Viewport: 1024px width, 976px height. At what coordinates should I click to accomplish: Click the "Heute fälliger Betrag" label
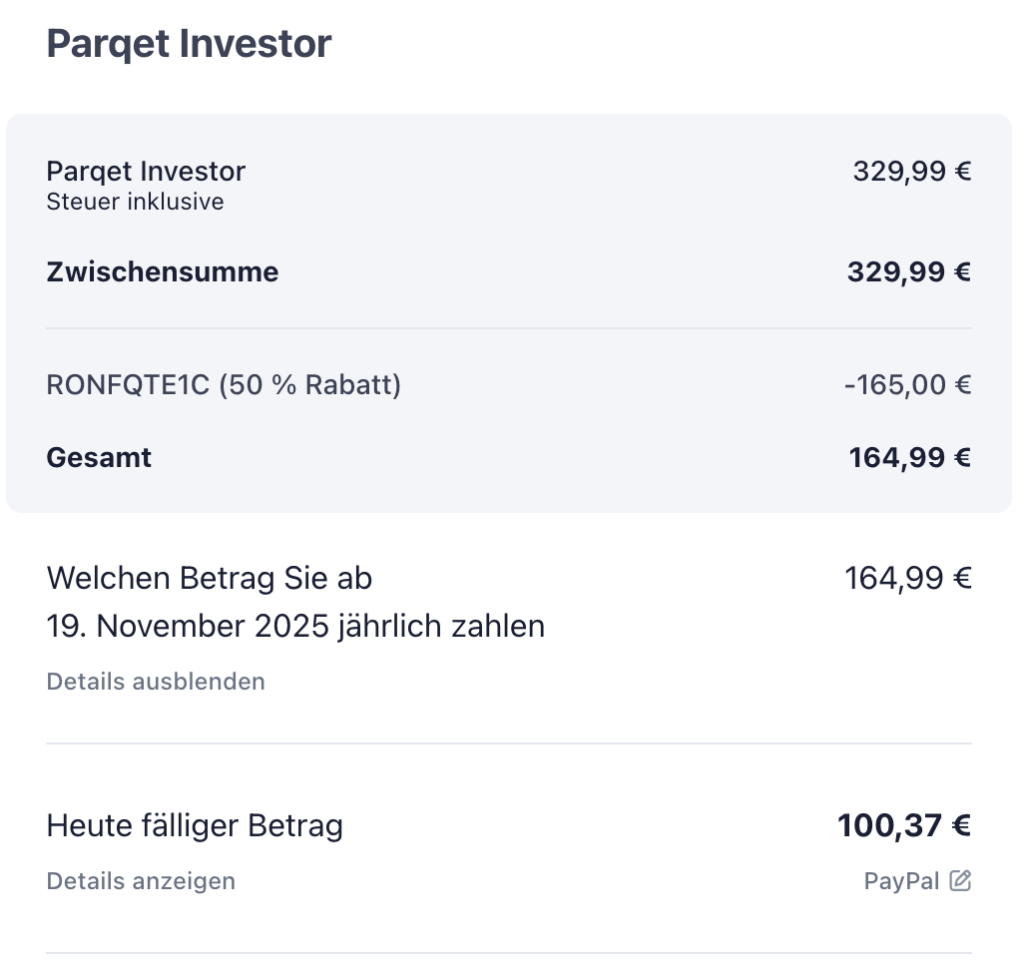194,826
